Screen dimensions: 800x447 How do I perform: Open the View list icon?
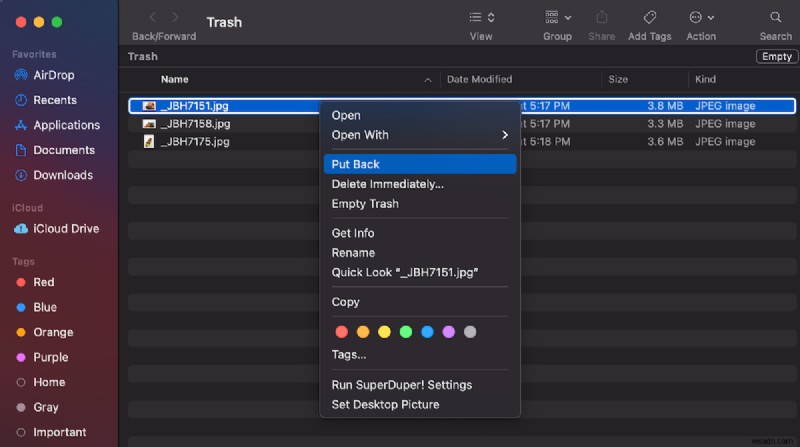pyautogui.click(x=476, y=17)
